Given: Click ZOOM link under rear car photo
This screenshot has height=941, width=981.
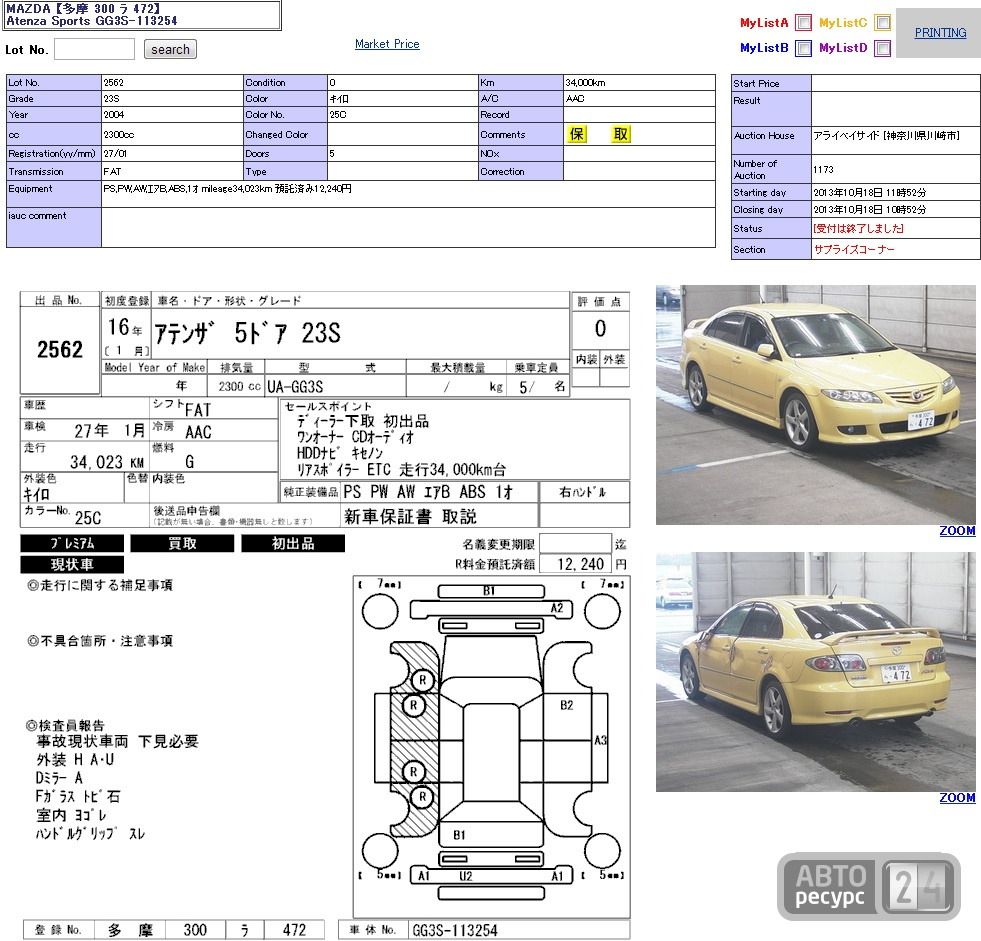Looking at the screenshot, I should (957, 798).
